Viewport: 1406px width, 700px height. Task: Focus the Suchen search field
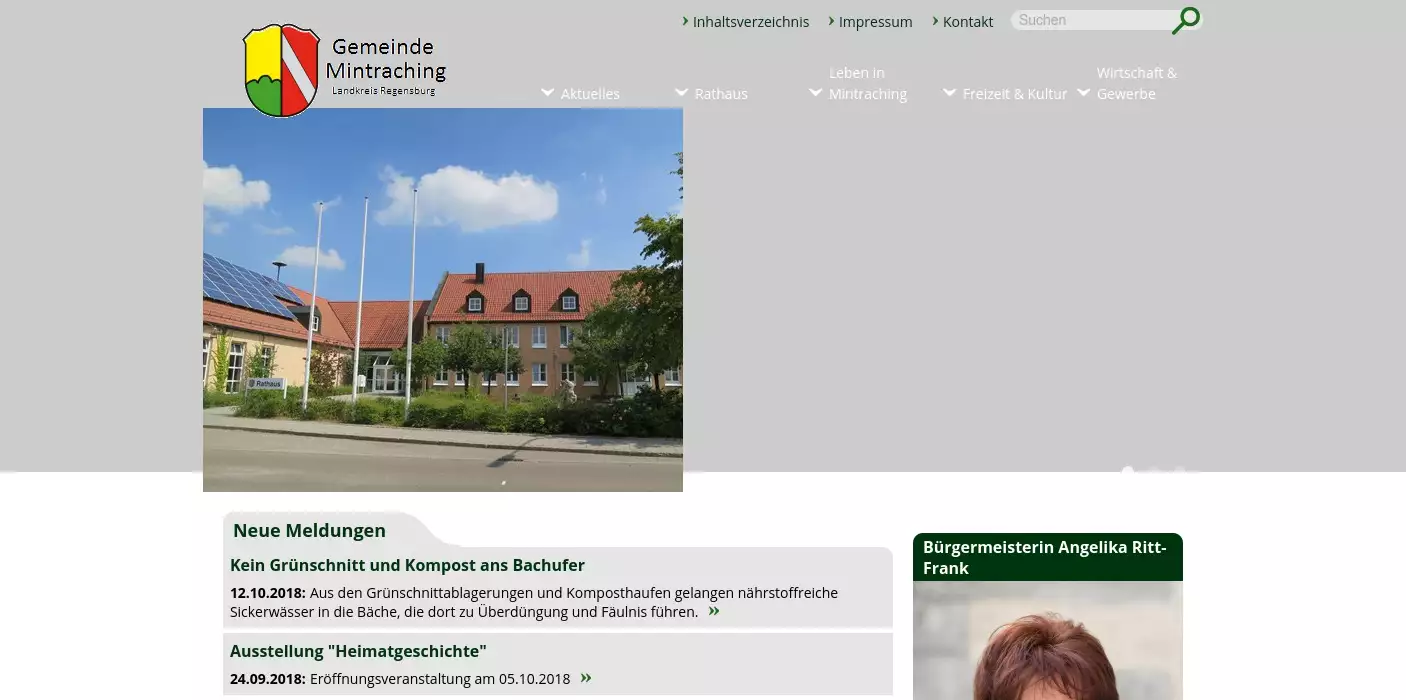click(x=1090, y=20)
